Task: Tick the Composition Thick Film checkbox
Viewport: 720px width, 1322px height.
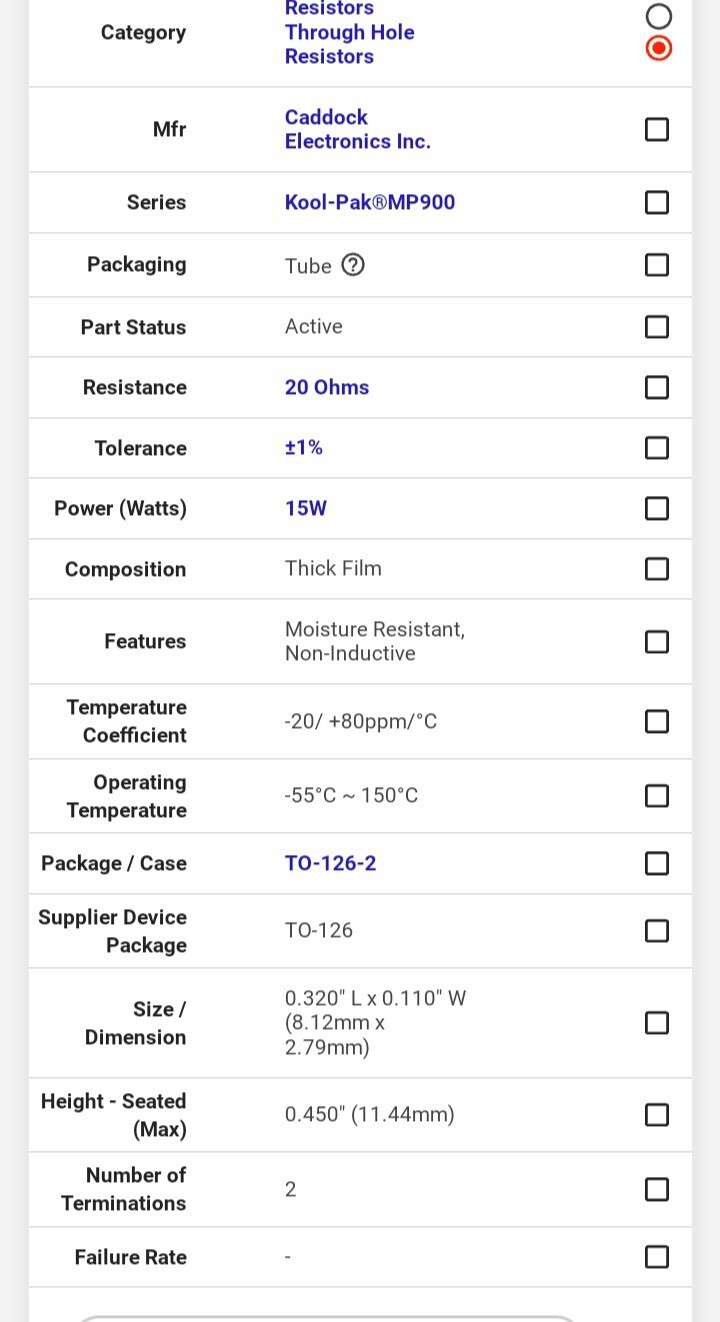Action: point(657,569)
